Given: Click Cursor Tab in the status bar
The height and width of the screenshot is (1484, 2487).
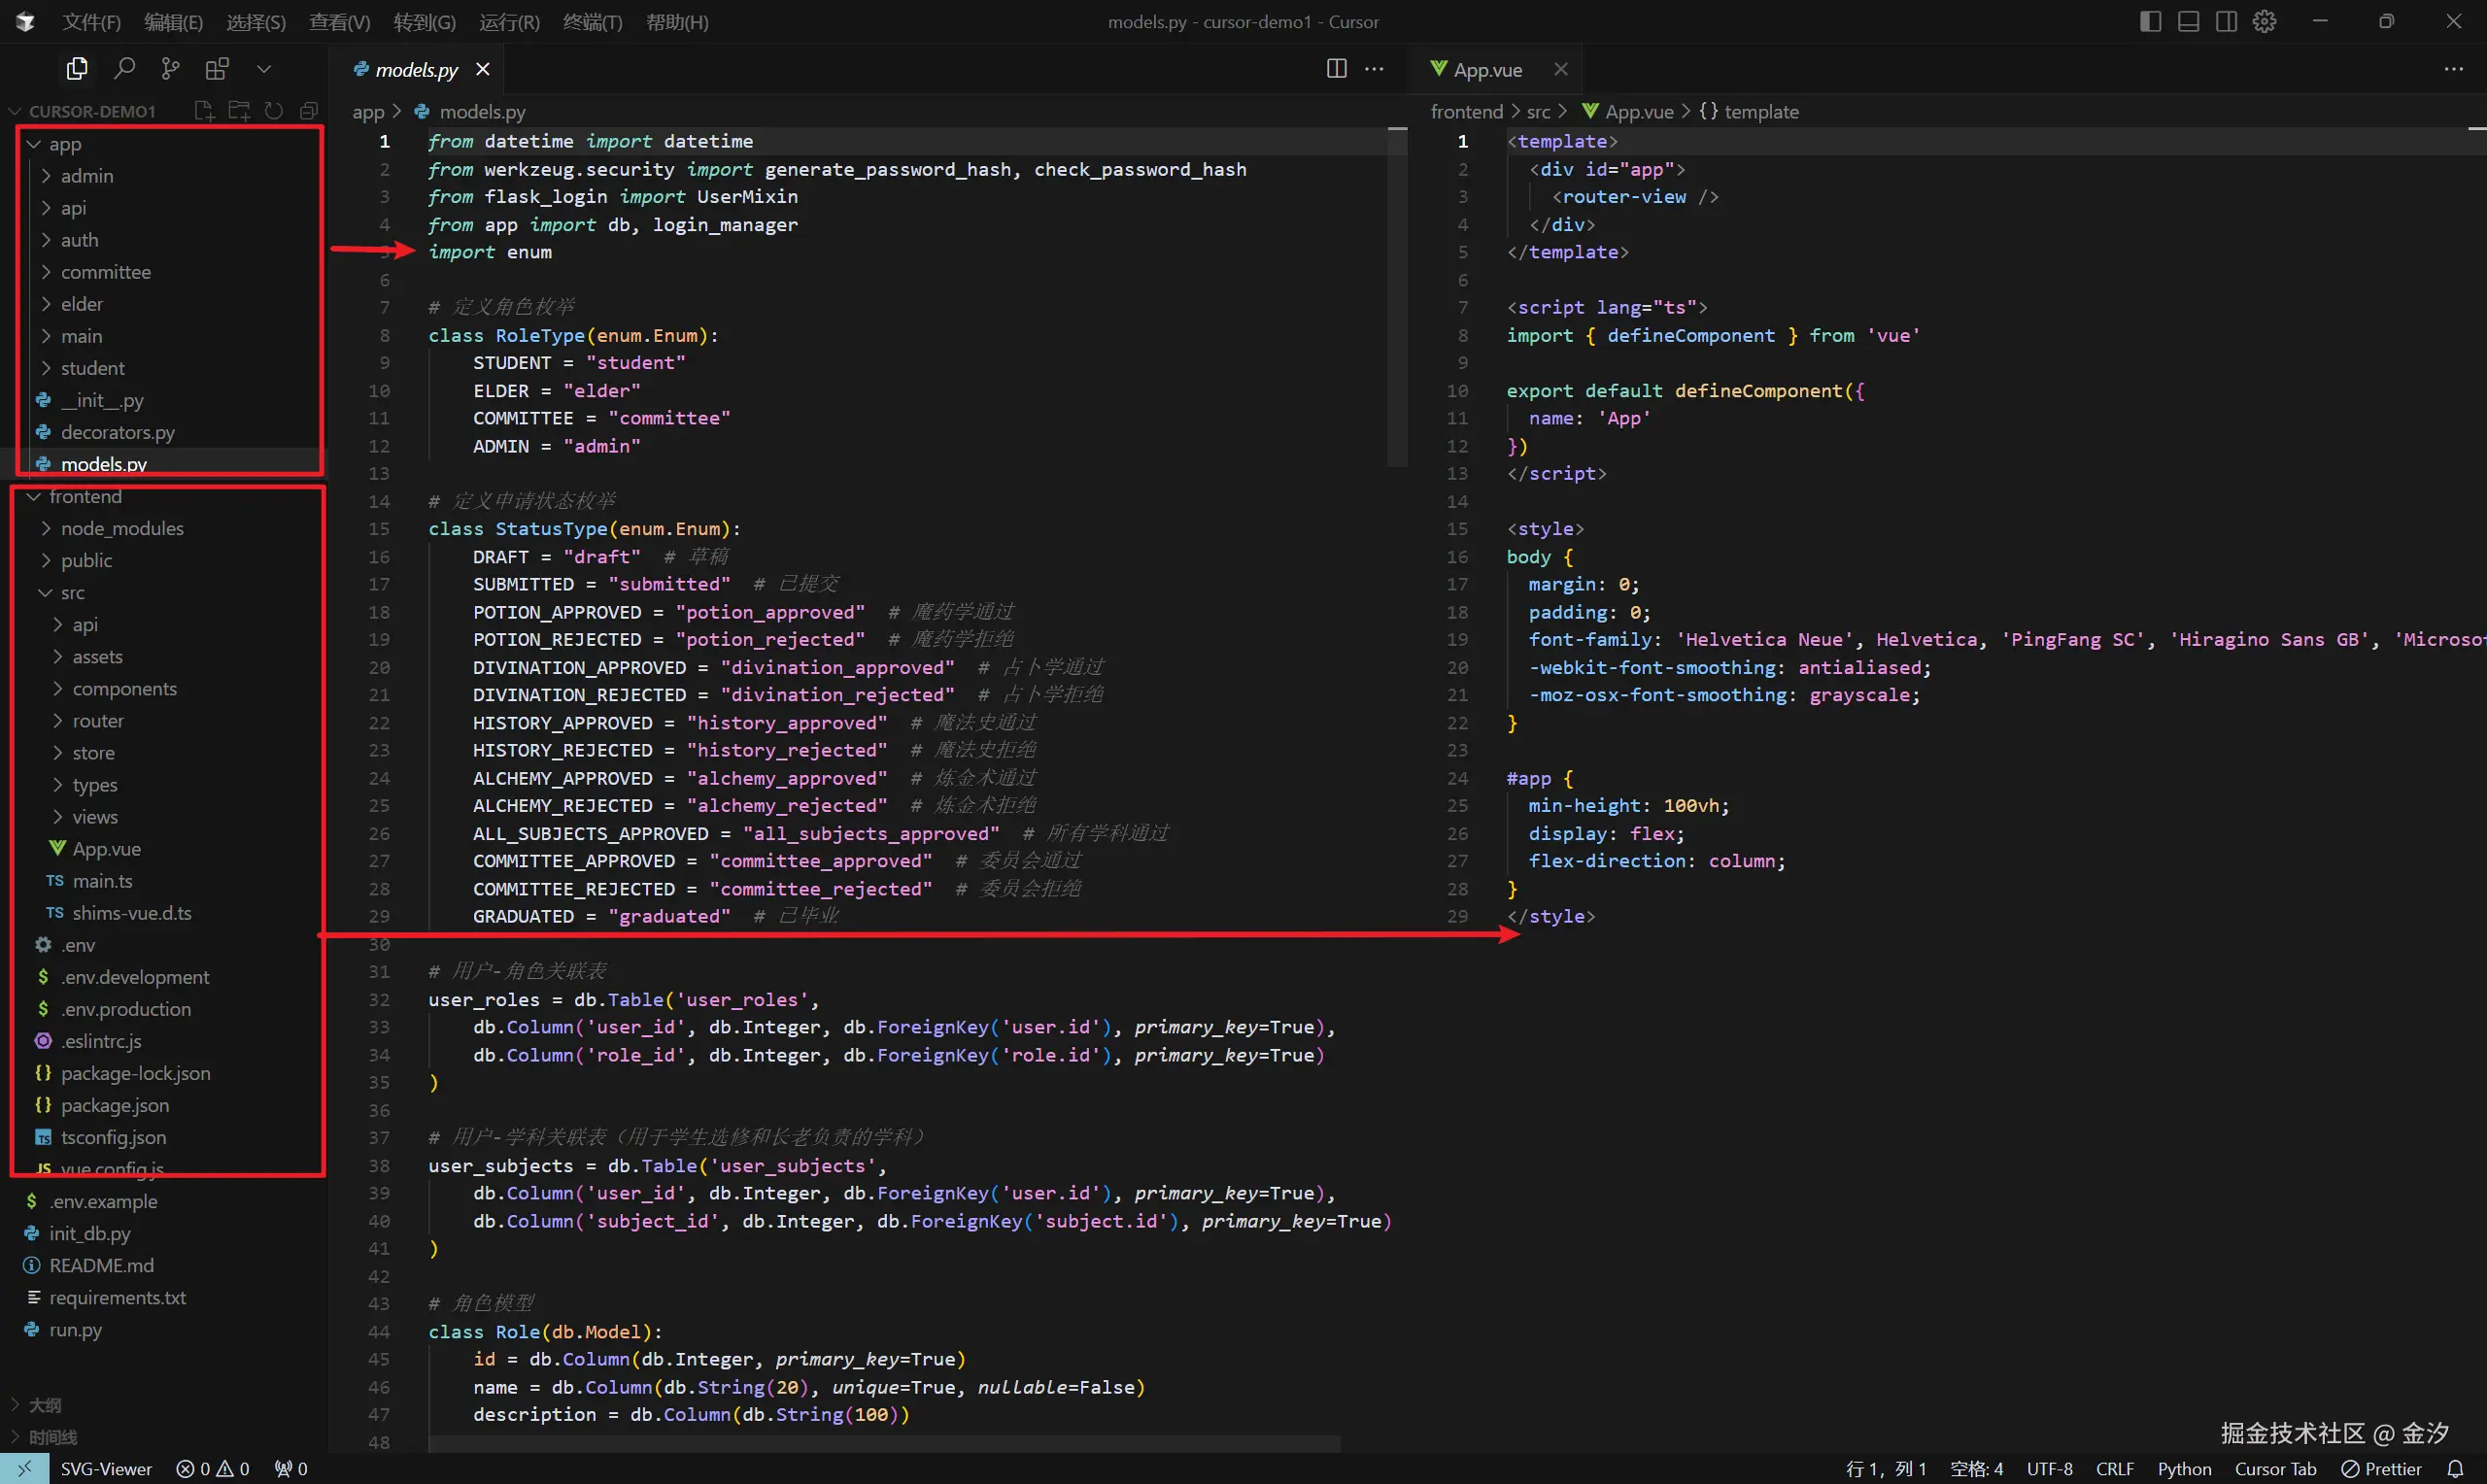Looking at the screenshot, I should (x=2275, y=1468).
